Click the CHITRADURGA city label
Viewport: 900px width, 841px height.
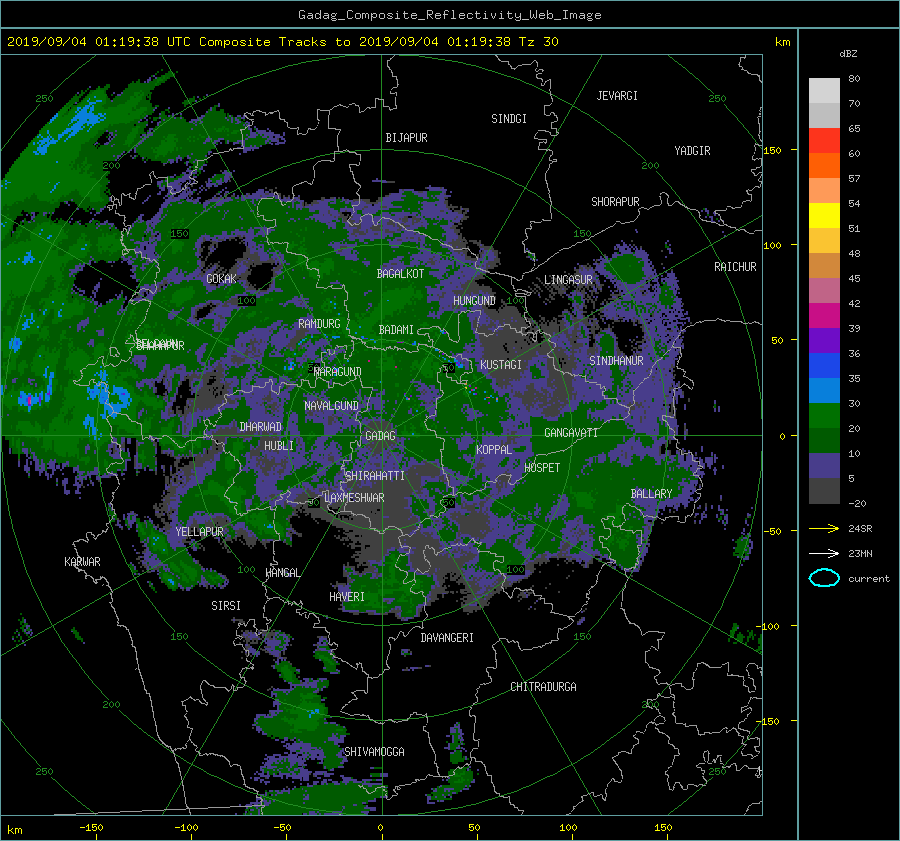click(x=543, y=687)
